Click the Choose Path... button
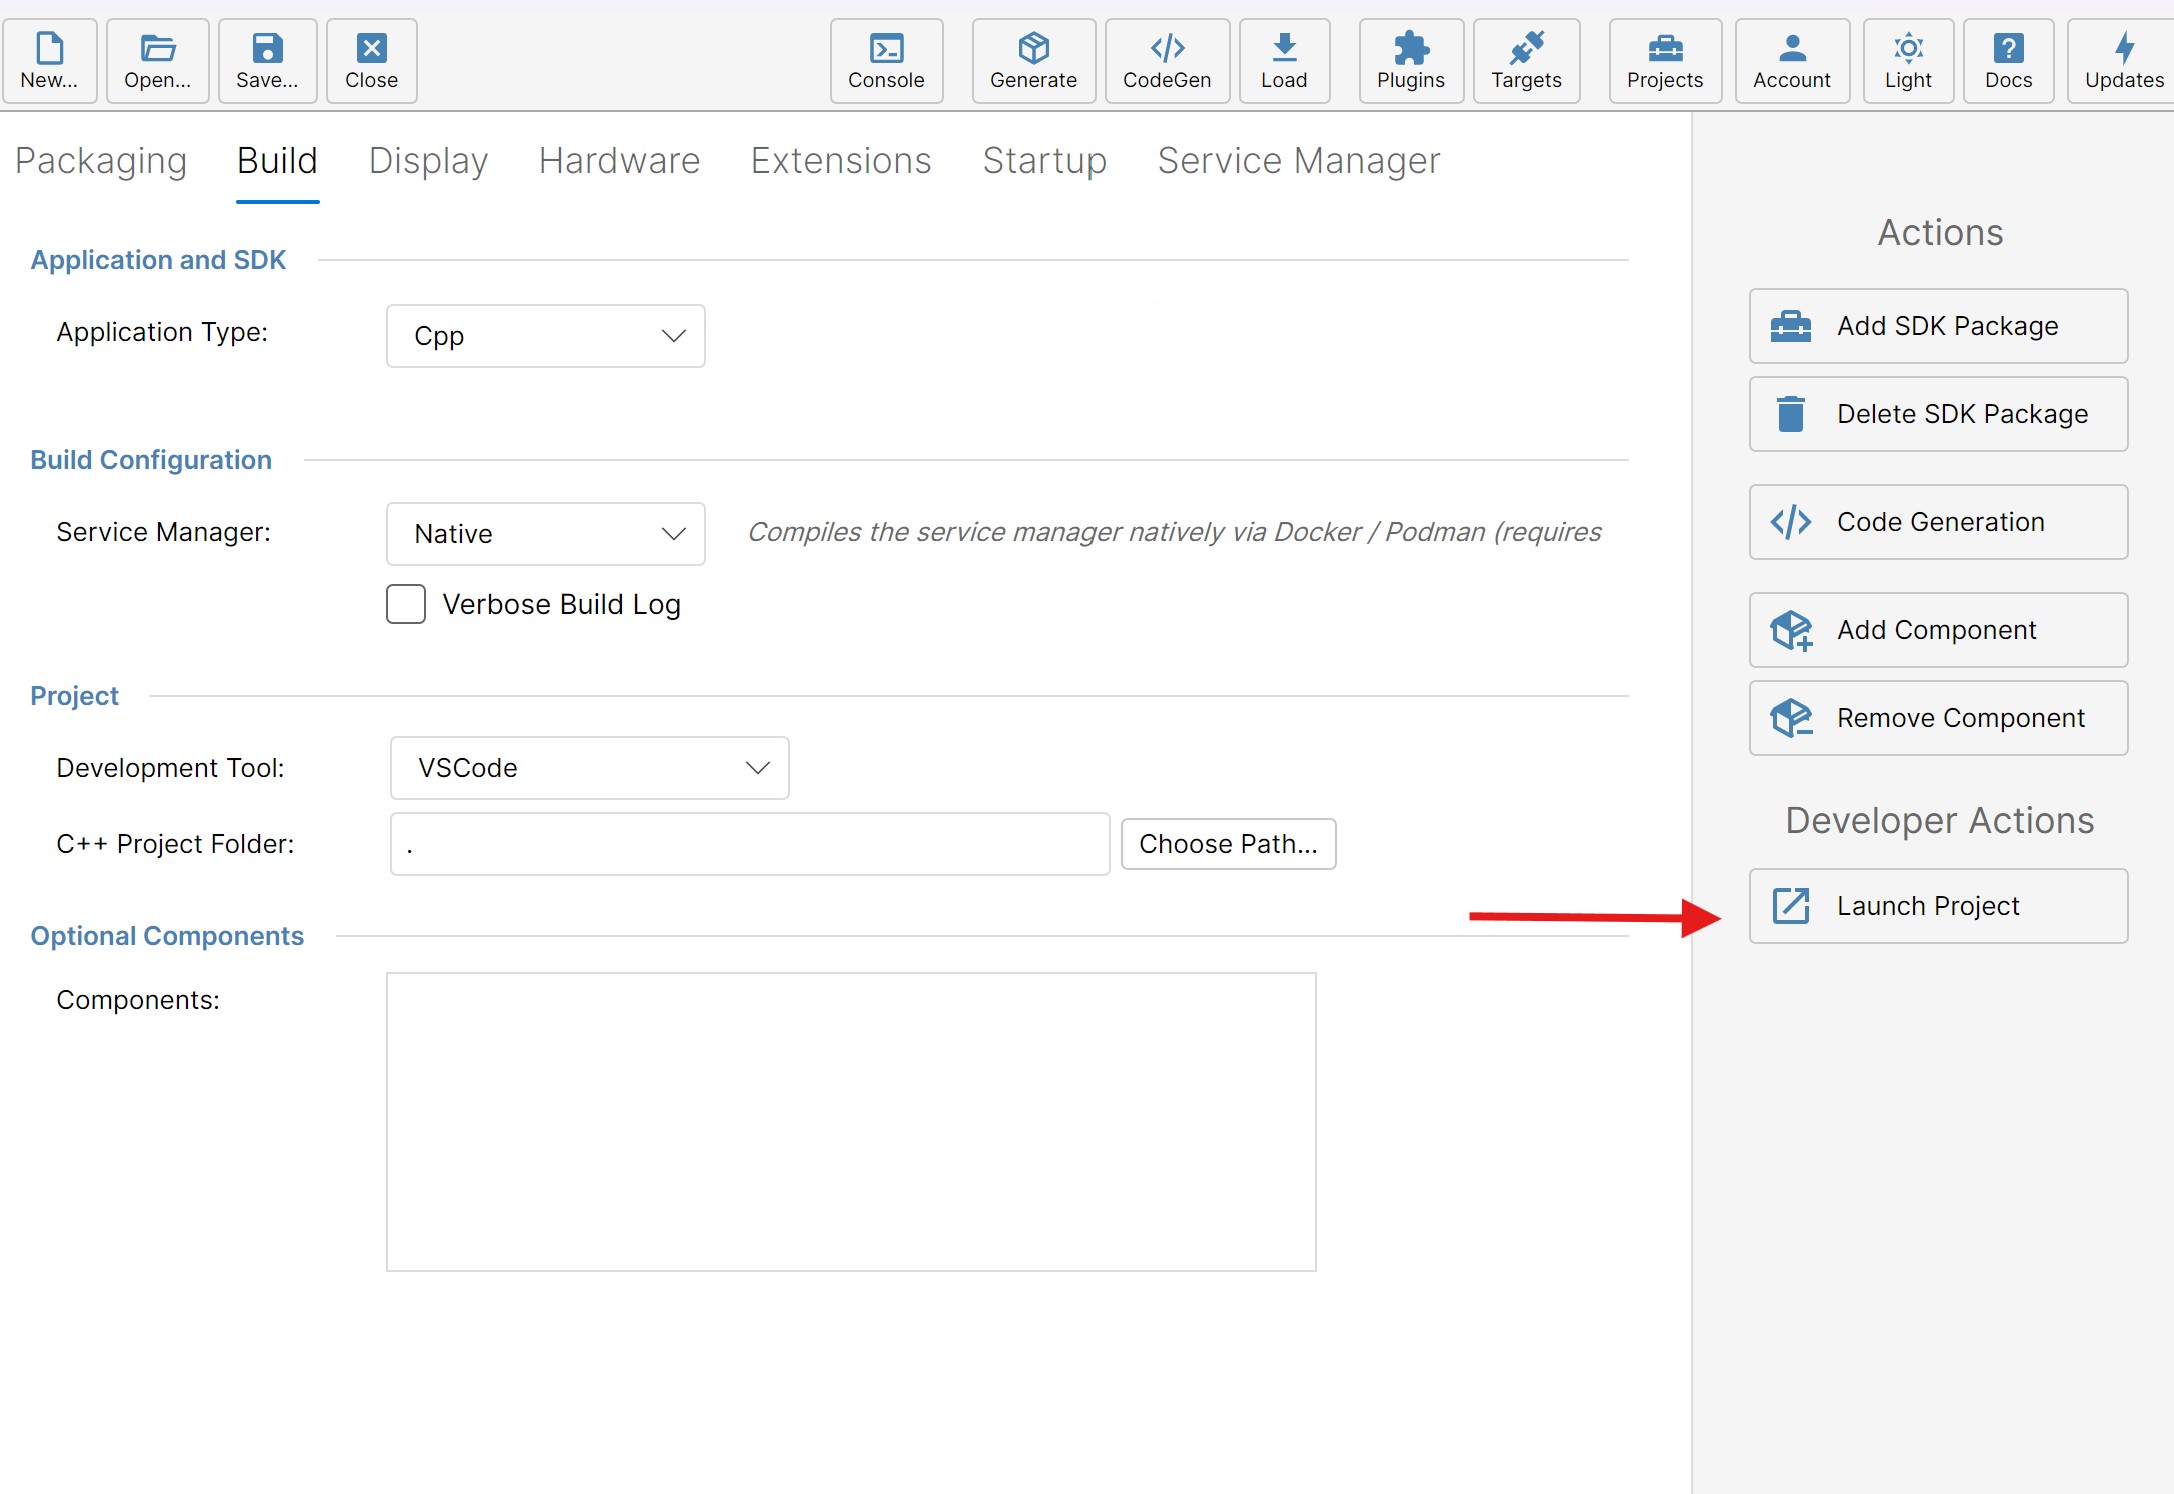Viewport: 2174px width, 1494px height. [x=1228, y=844]
